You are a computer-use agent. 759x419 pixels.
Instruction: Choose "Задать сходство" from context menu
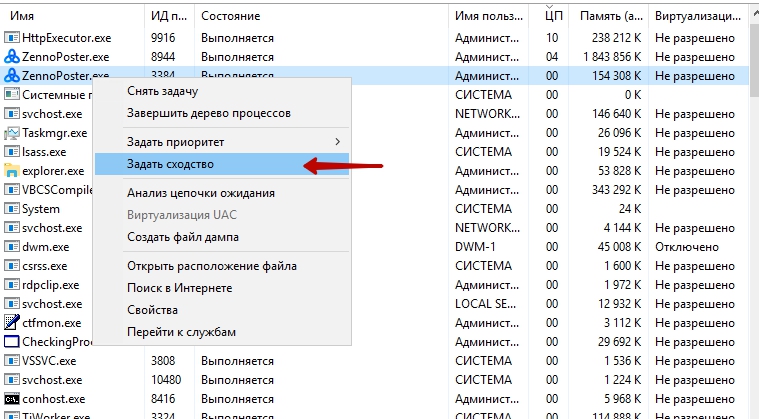(x=170, y=164)
